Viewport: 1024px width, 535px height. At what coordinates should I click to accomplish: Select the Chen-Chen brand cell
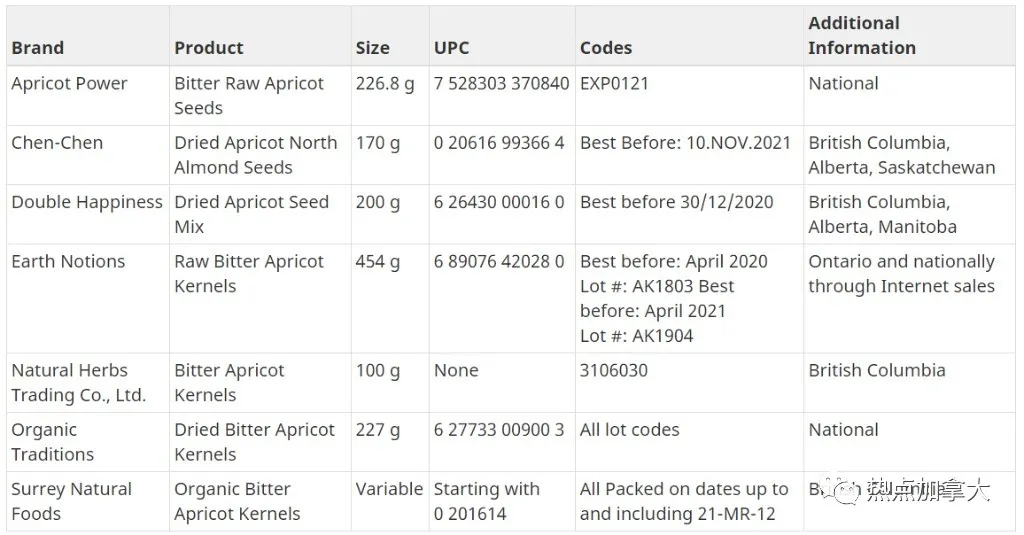click(88, 155)
